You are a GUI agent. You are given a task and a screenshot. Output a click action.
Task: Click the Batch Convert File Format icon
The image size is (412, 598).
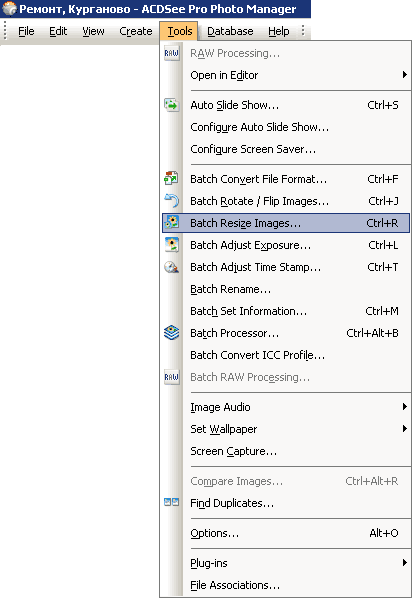pos(172,178)
